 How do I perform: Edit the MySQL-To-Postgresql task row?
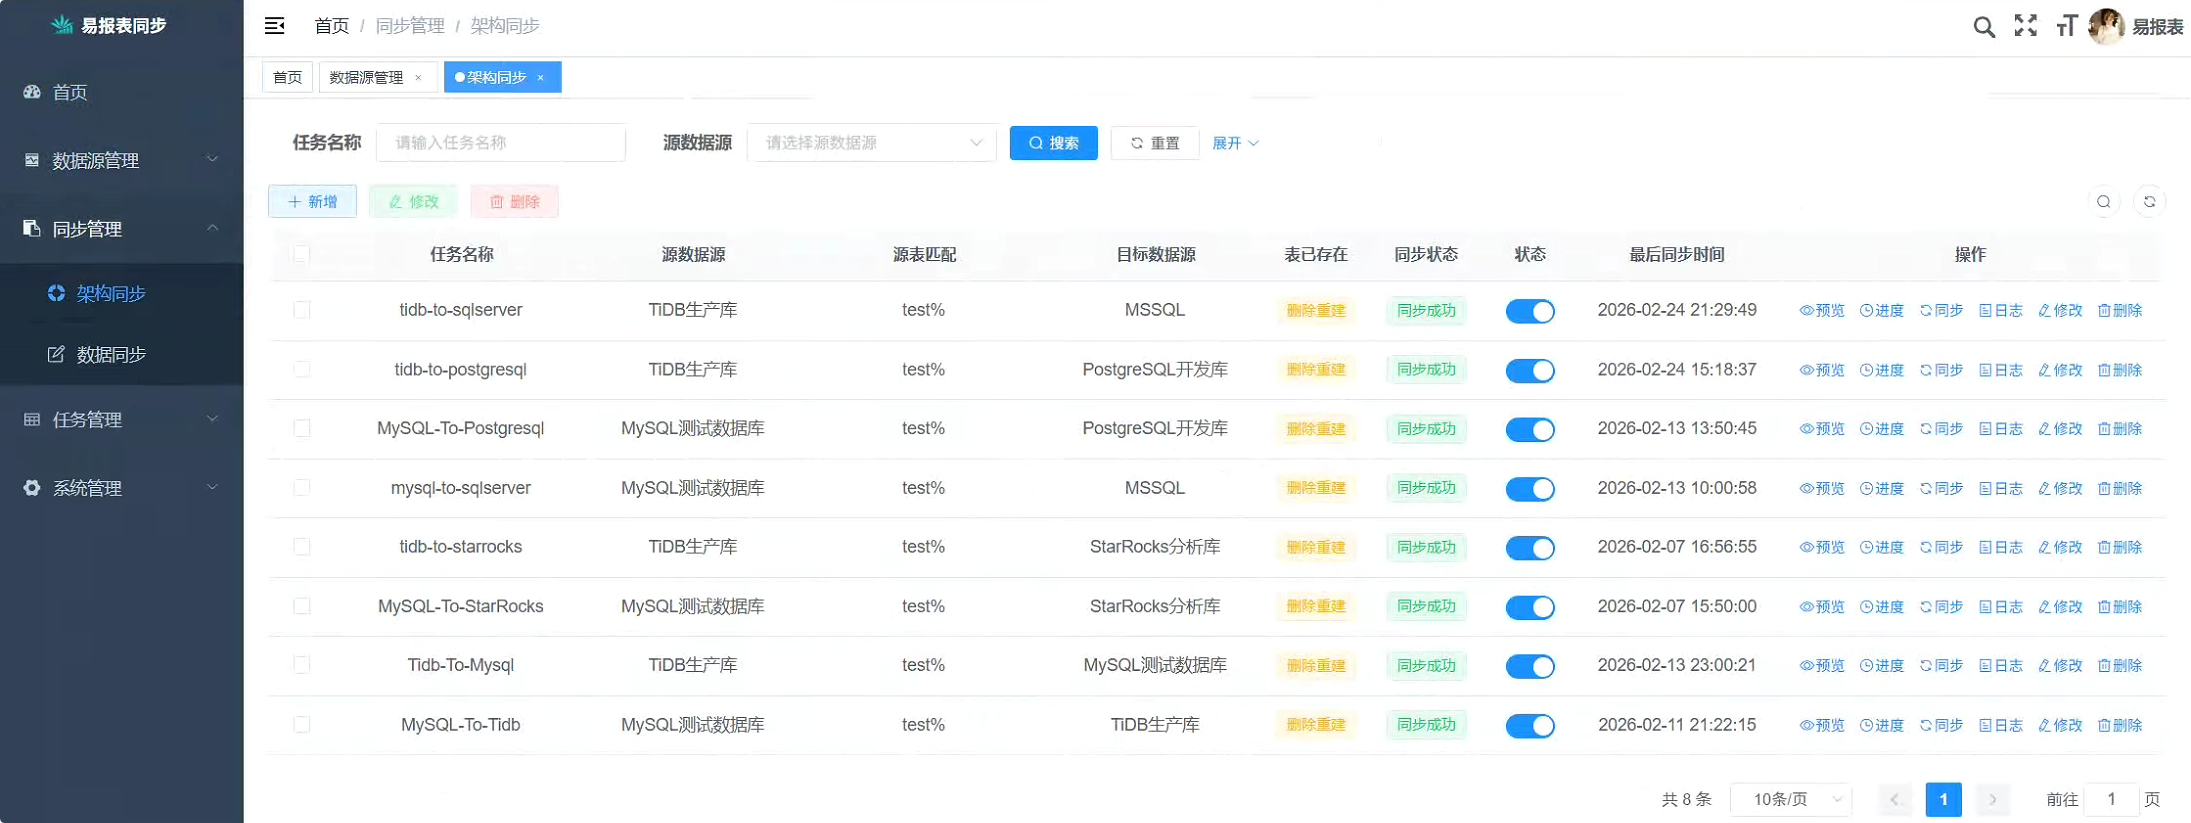2060,429
